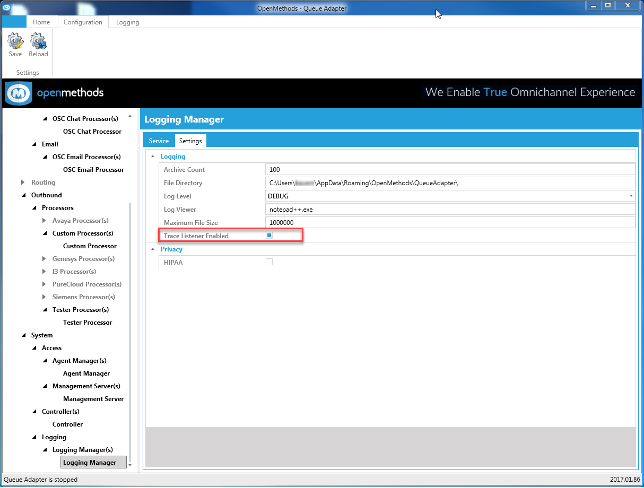644x488 pixels.
Task: Expand the I3 Processor(s) node
Action: (x=44, y=272)
